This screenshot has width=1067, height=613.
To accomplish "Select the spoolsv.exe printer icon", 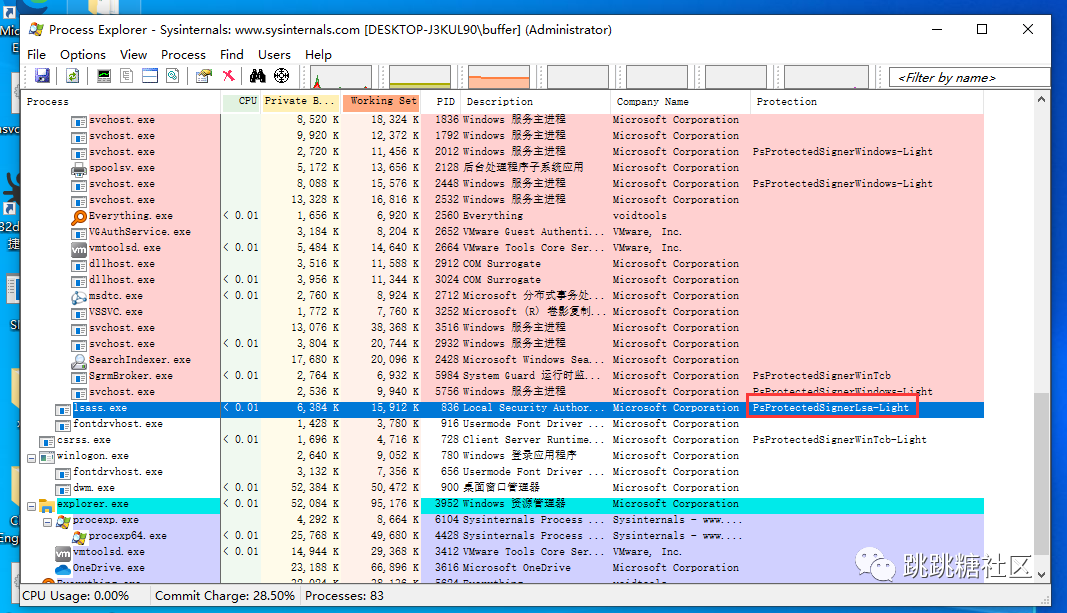I will (79, 169).
